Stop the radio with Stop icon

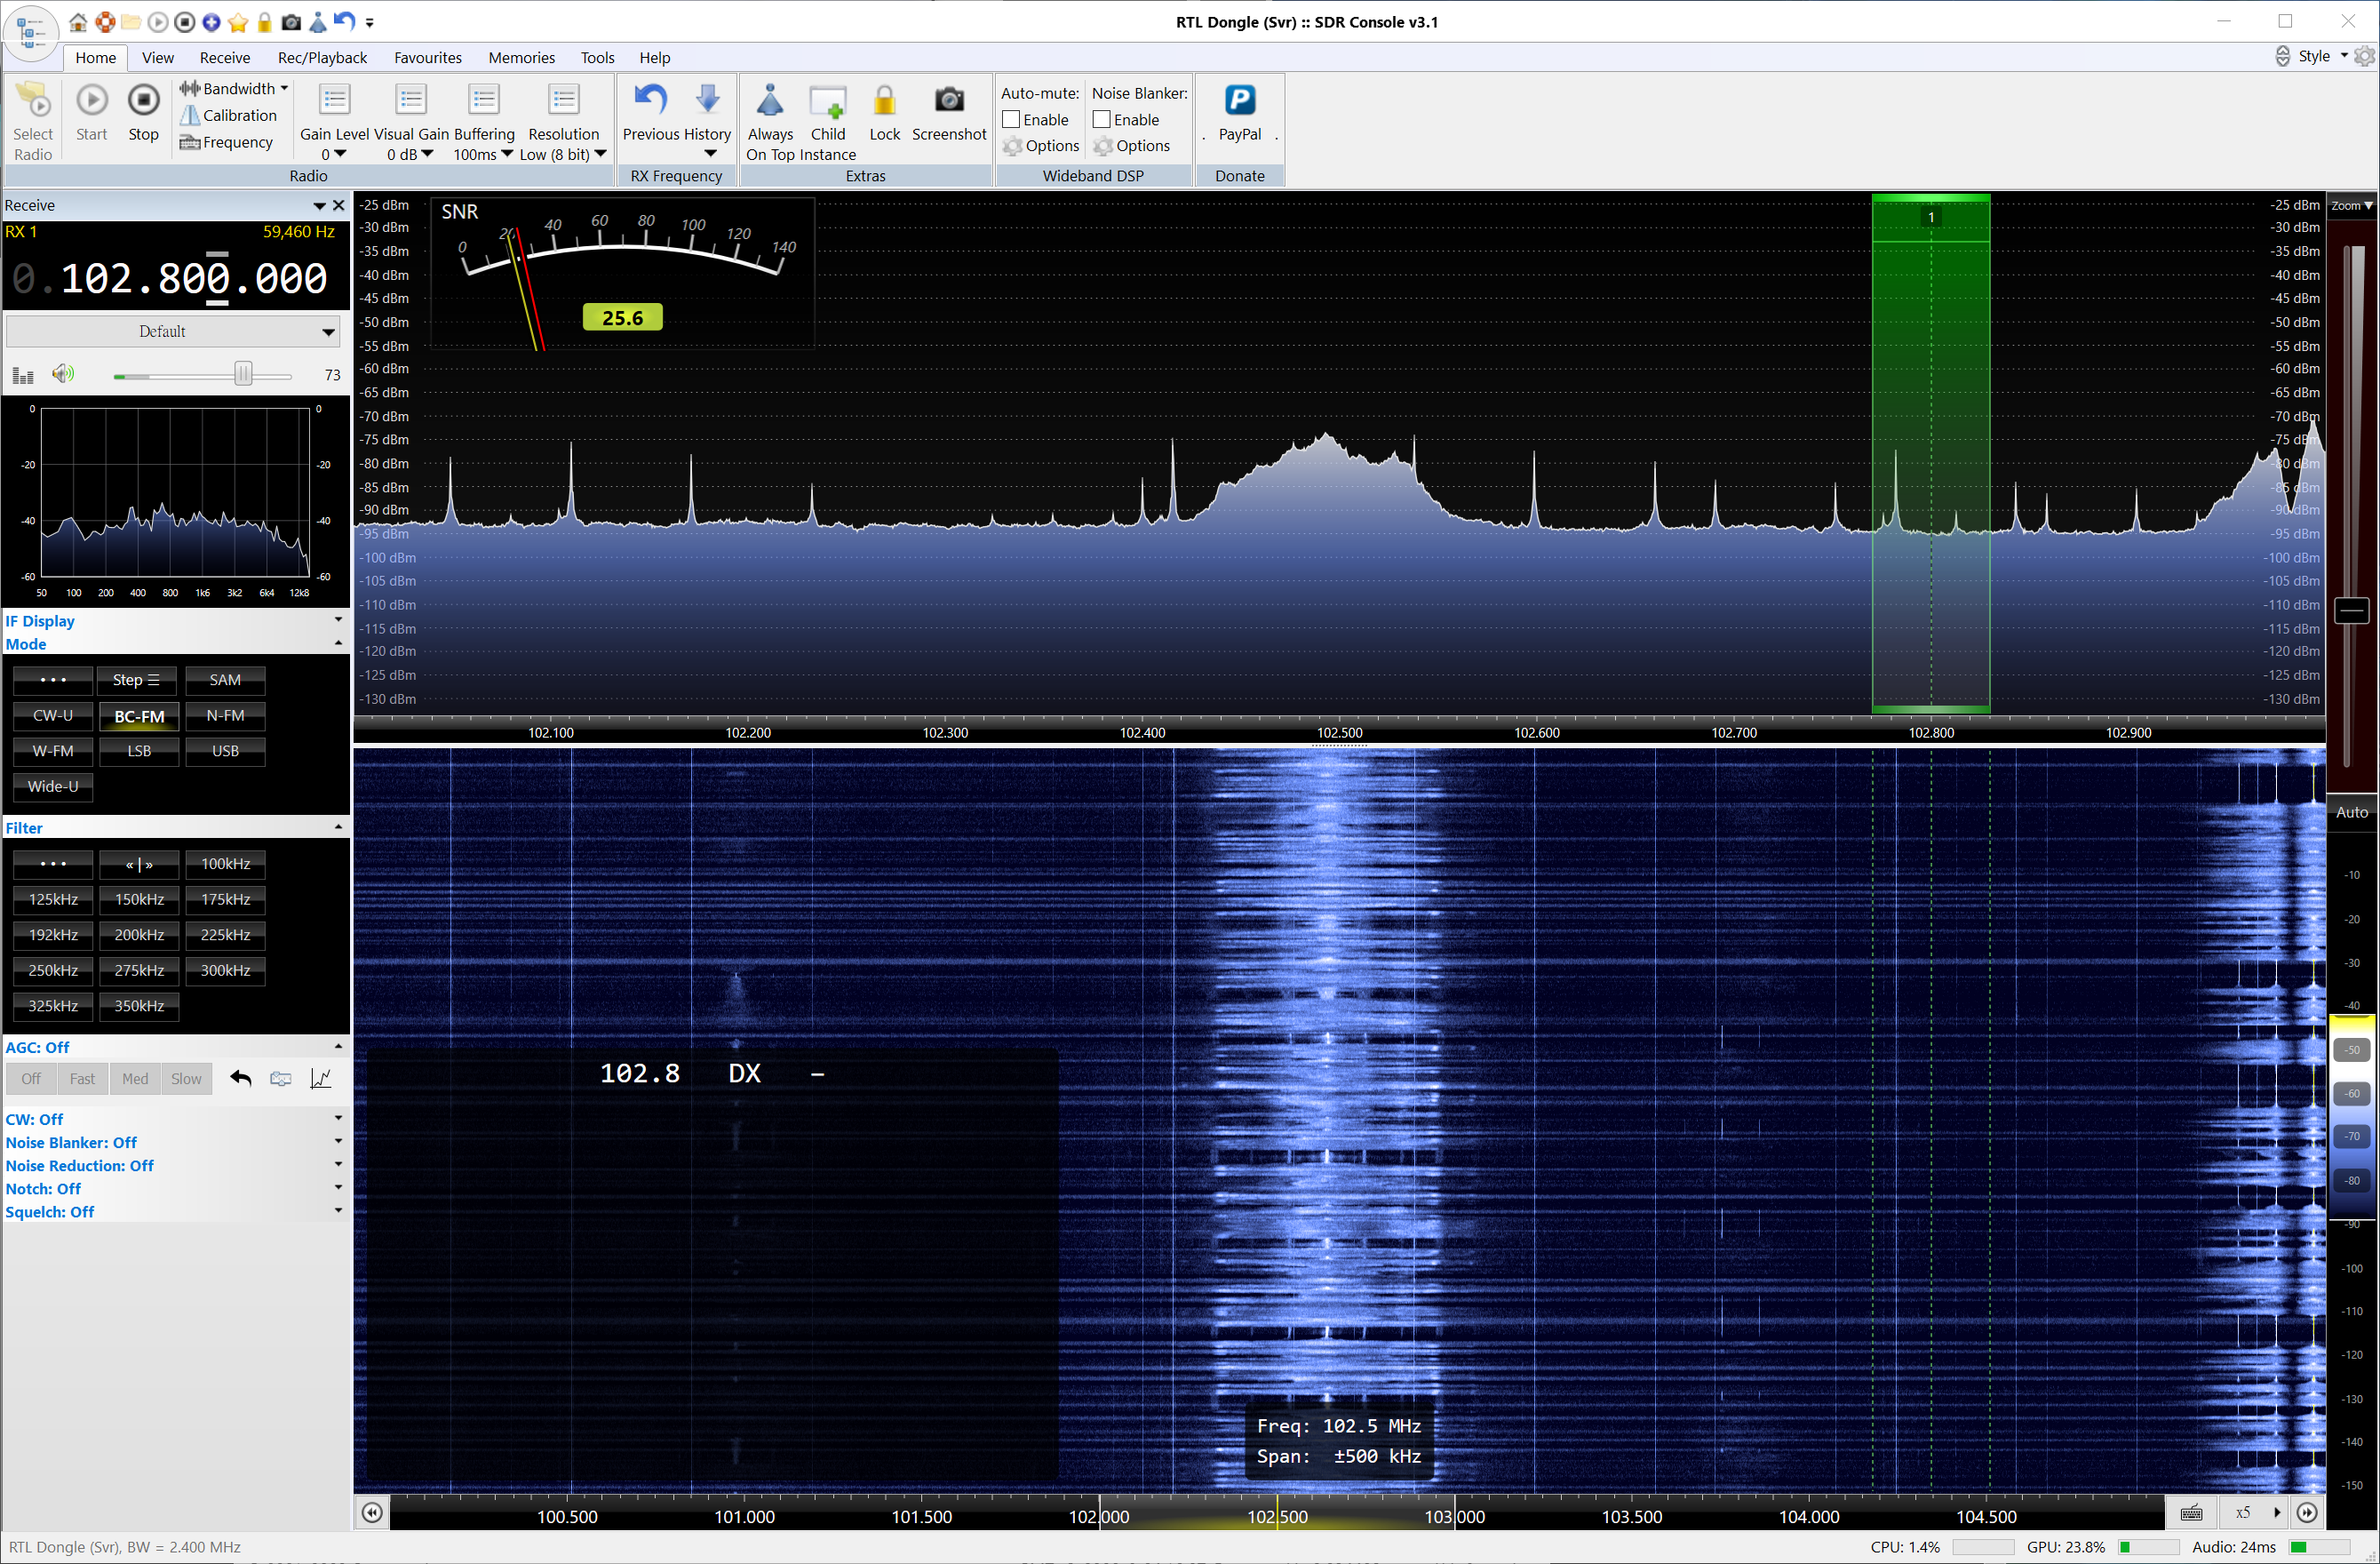[x=143, y=100]
